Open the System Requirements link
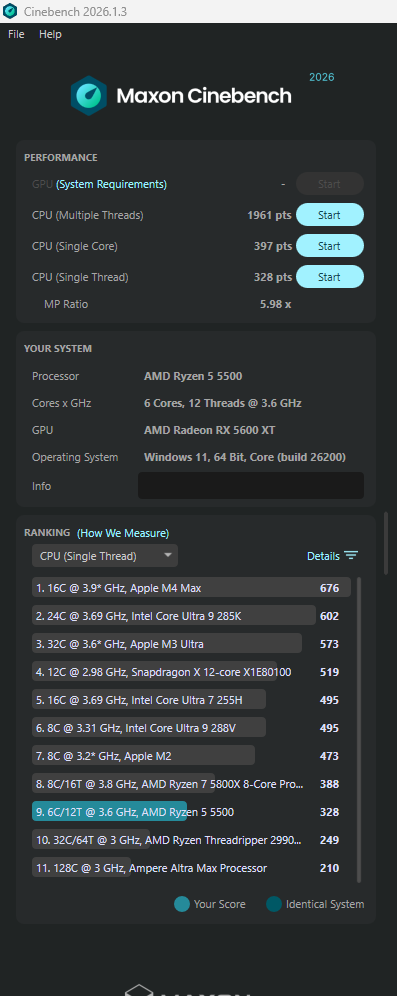This screenshot has height=996, width=397. point(111,184)
